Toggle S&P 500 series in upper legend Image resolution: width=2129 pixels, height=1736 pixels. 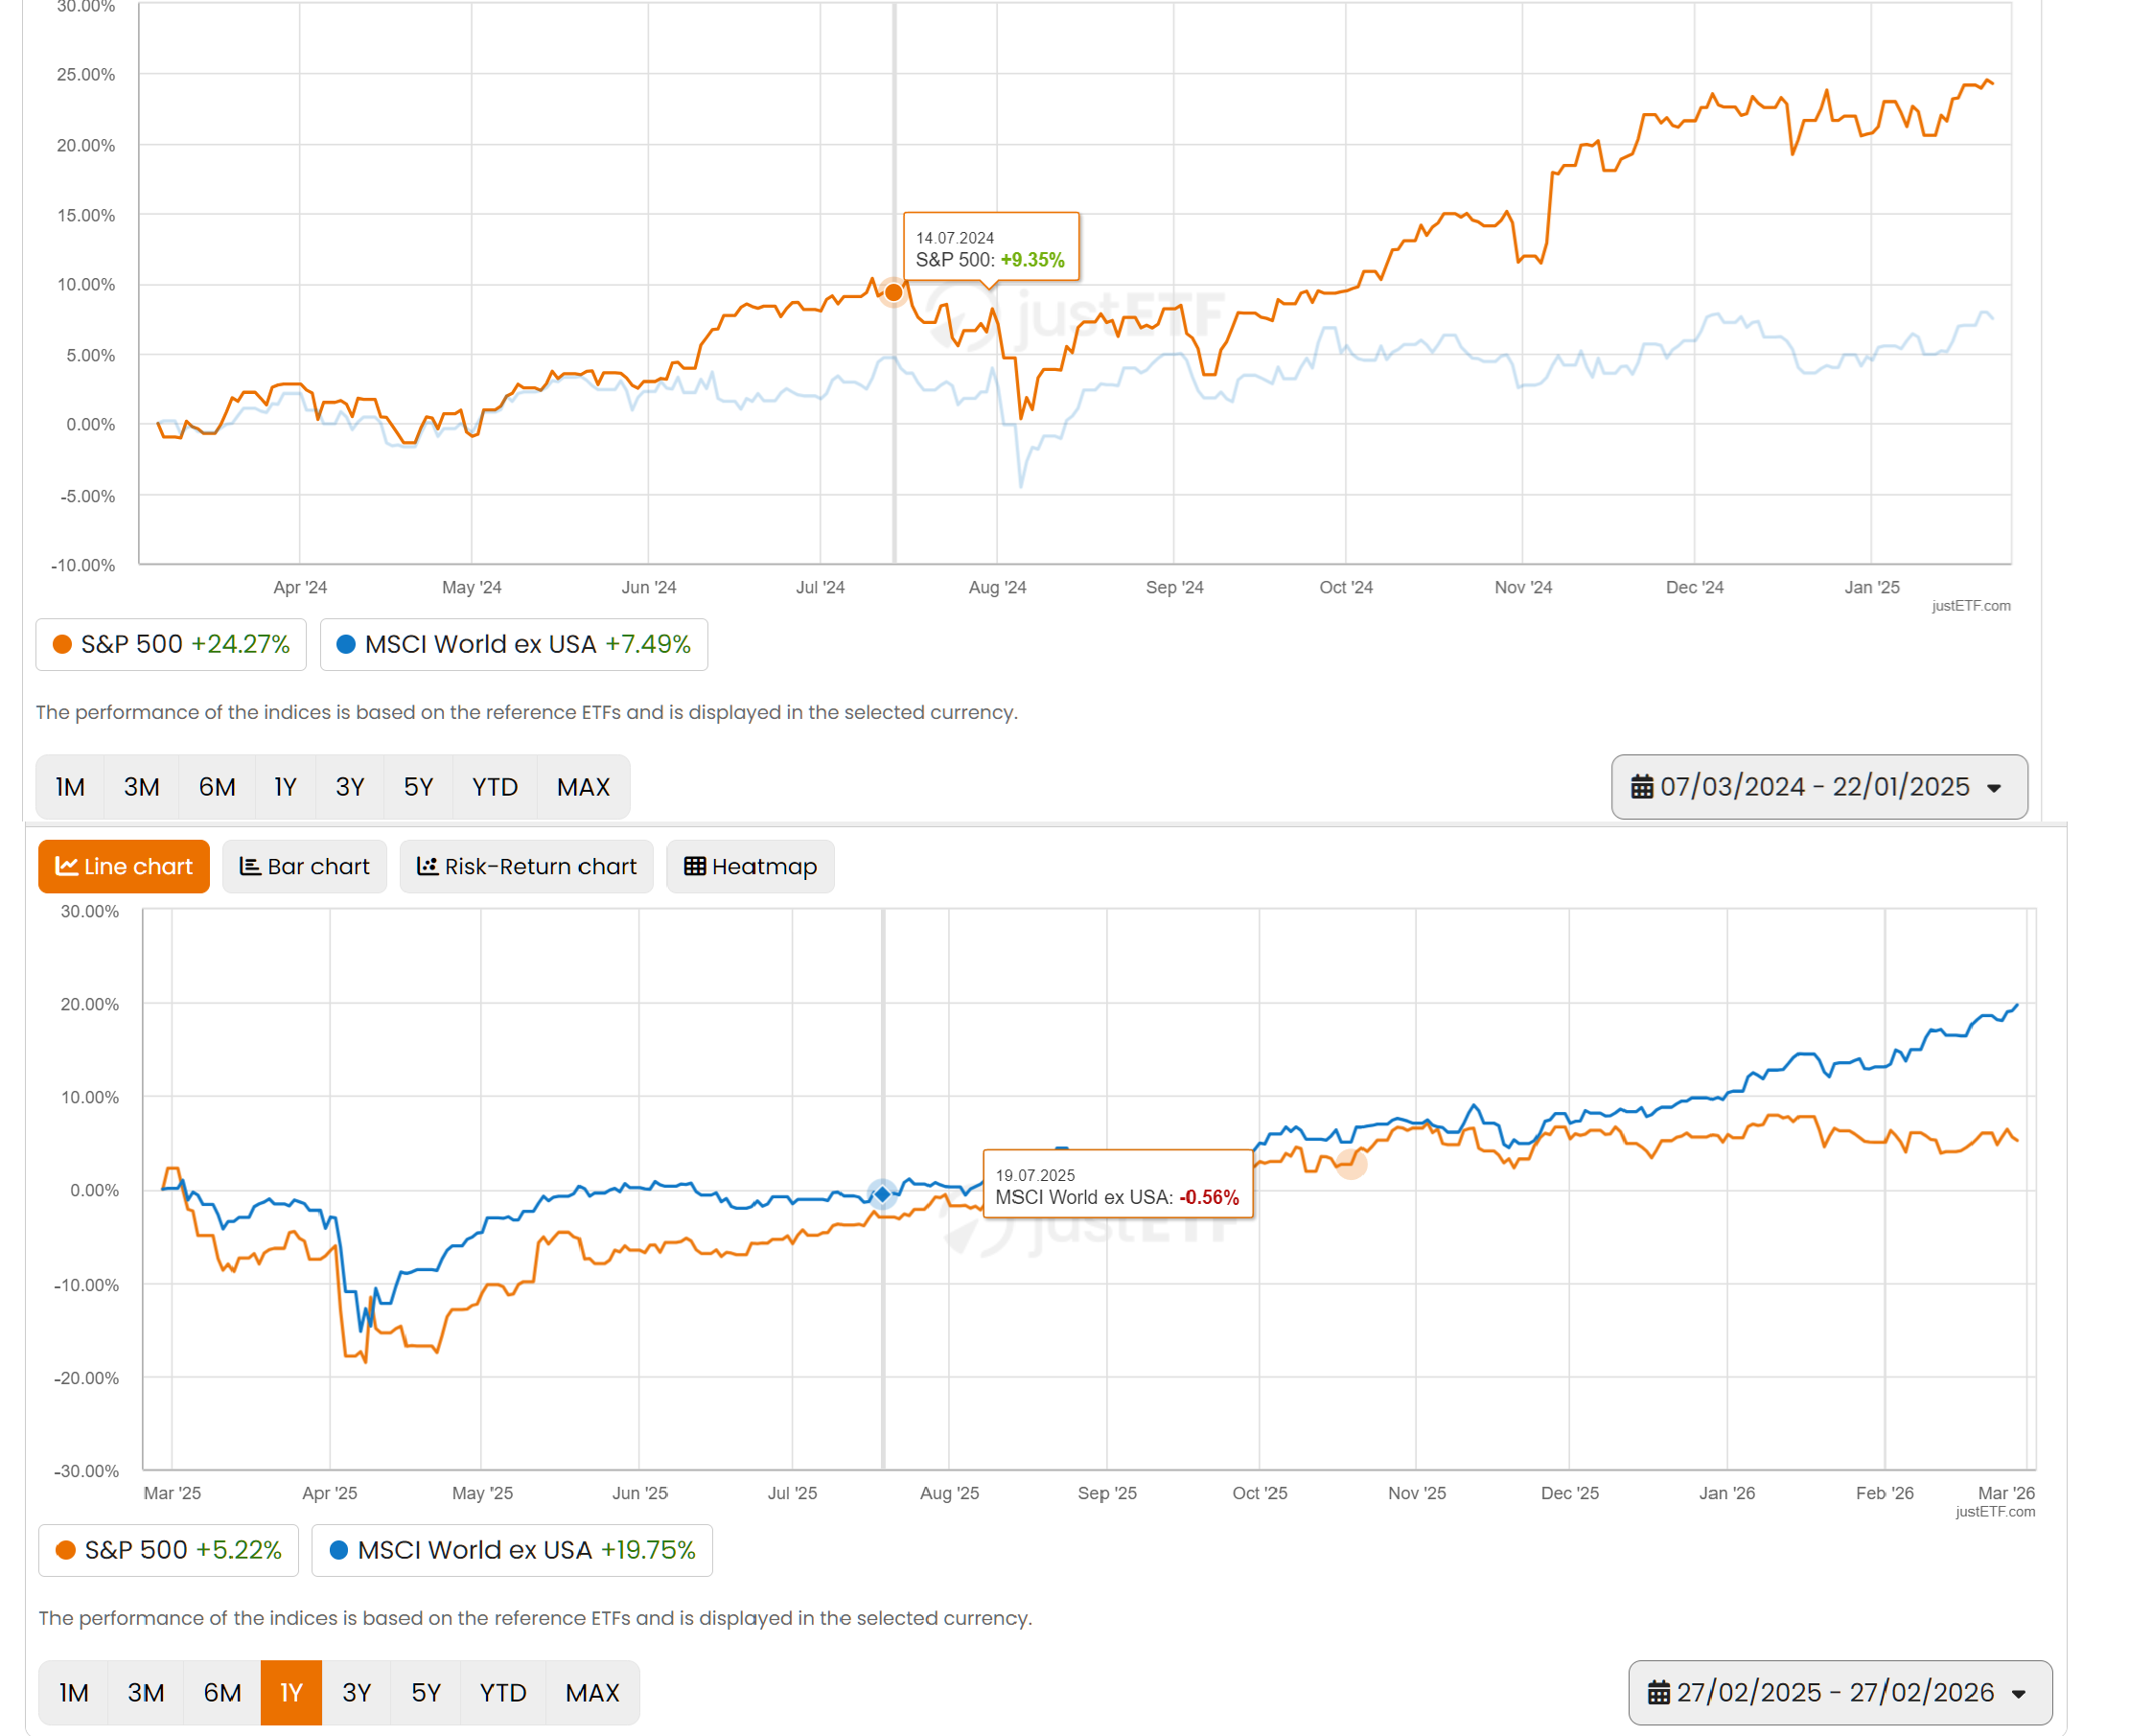[171, 644]
